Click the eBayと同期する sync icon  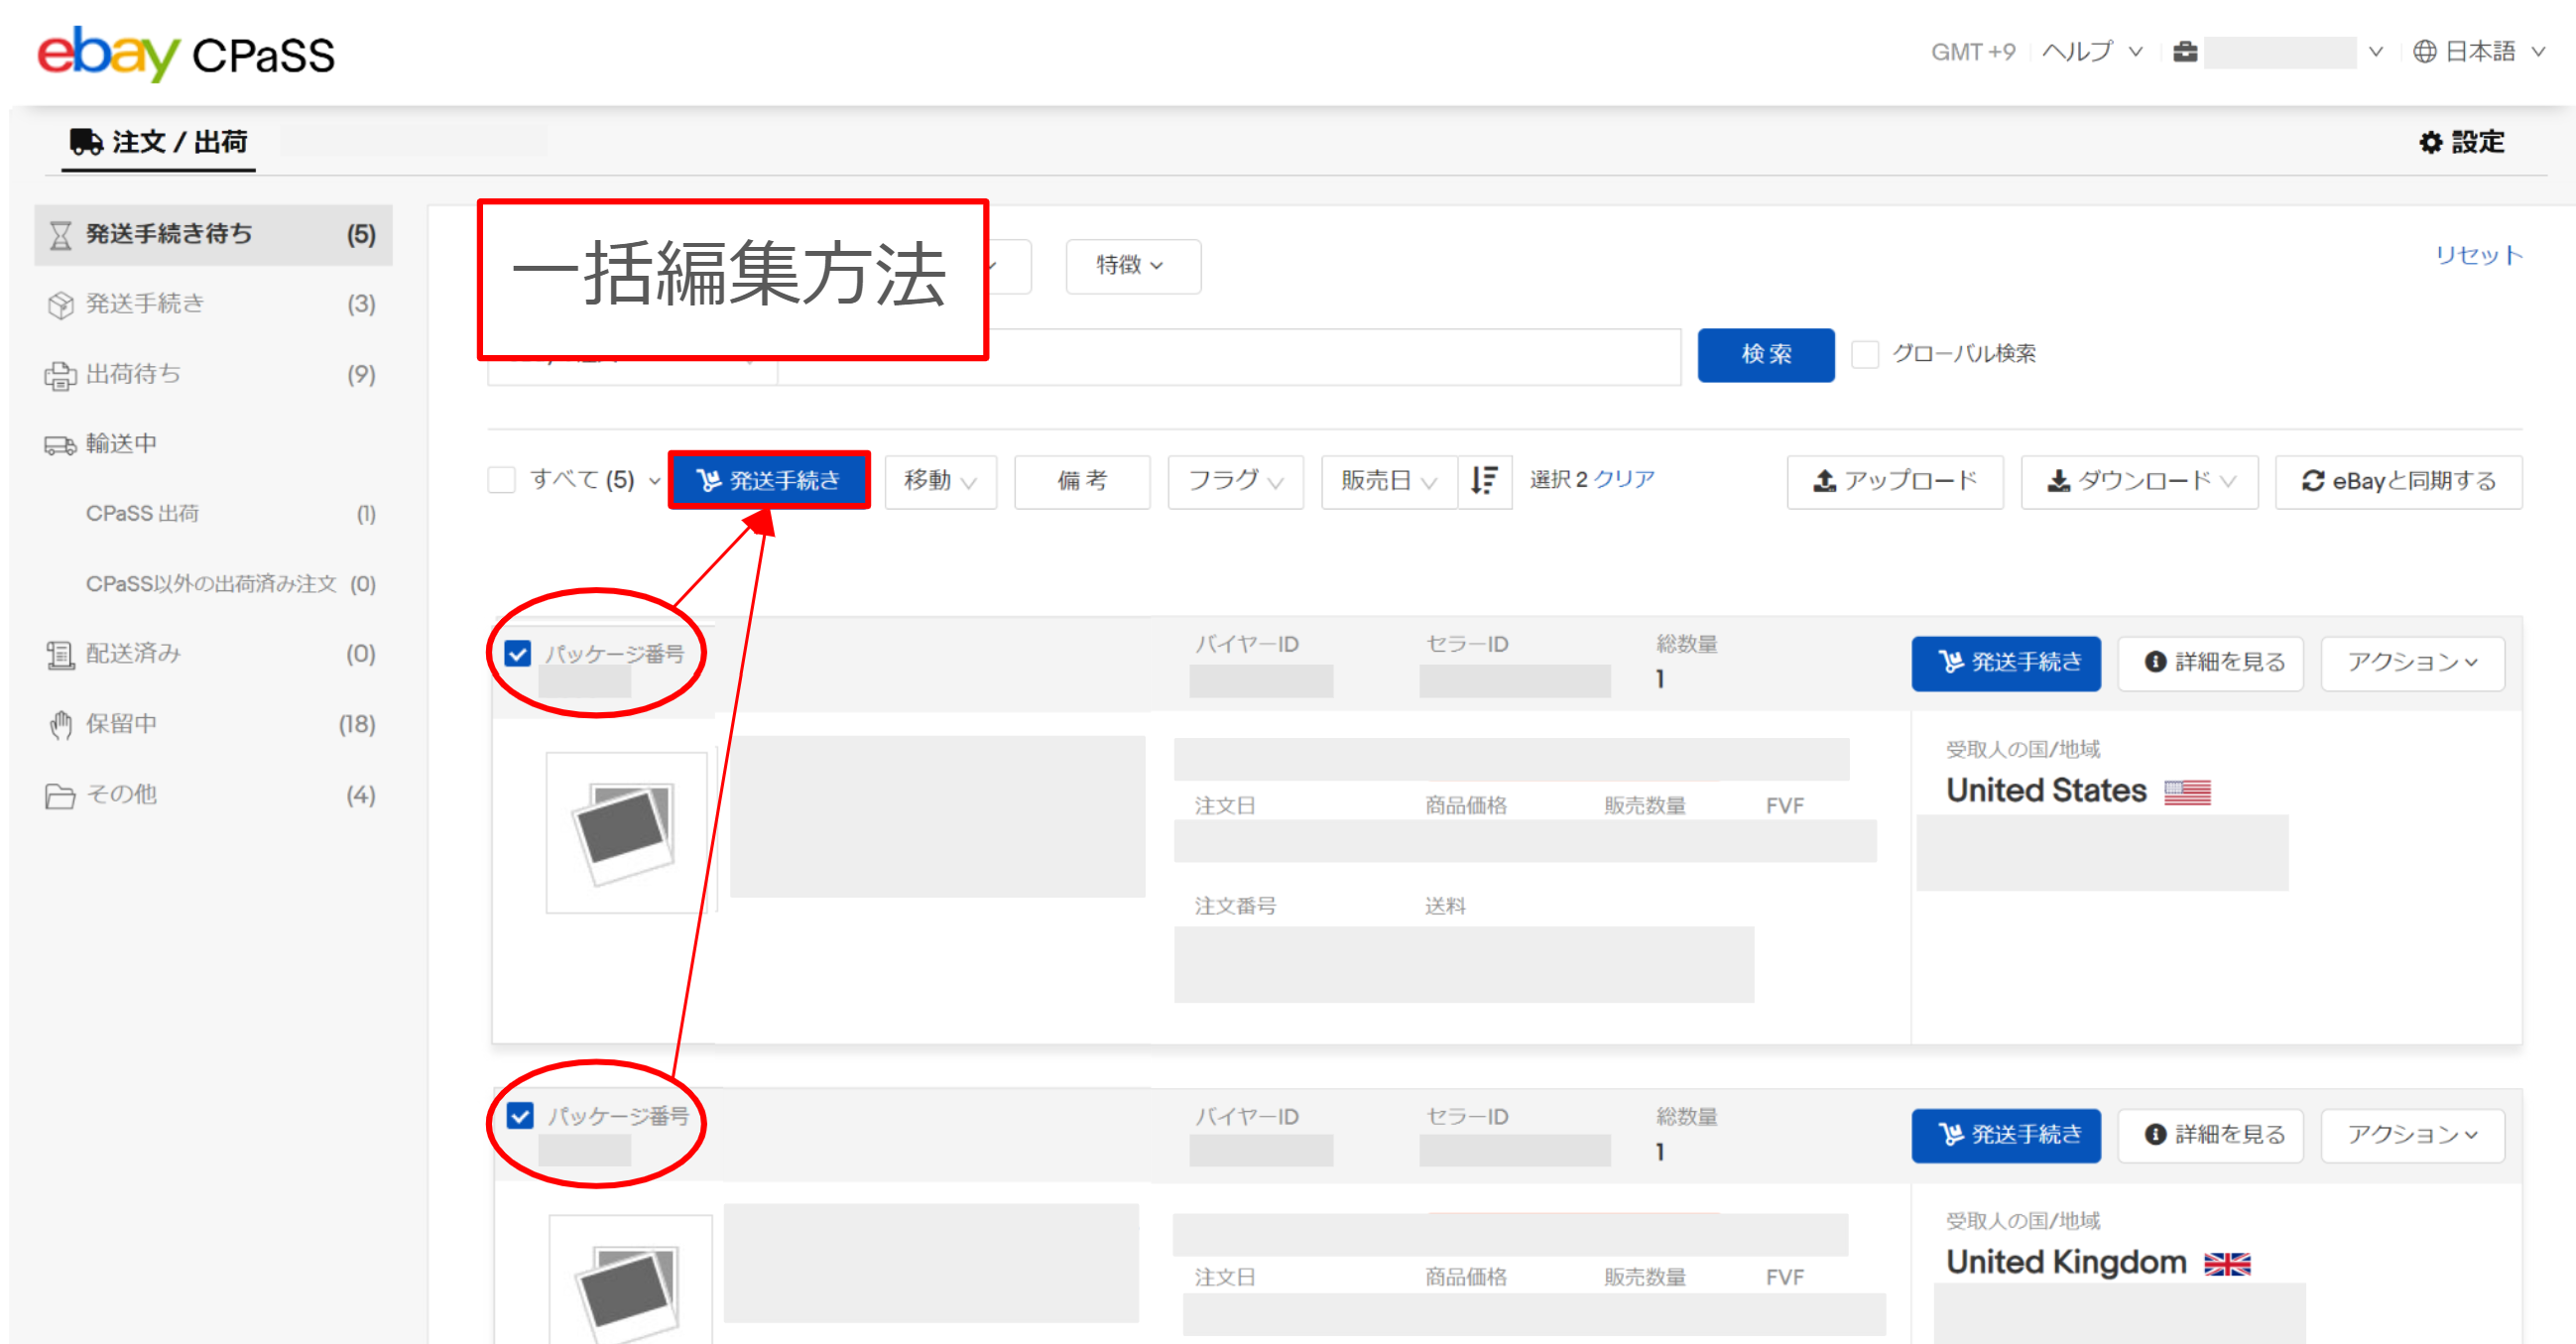(2313, 481)
